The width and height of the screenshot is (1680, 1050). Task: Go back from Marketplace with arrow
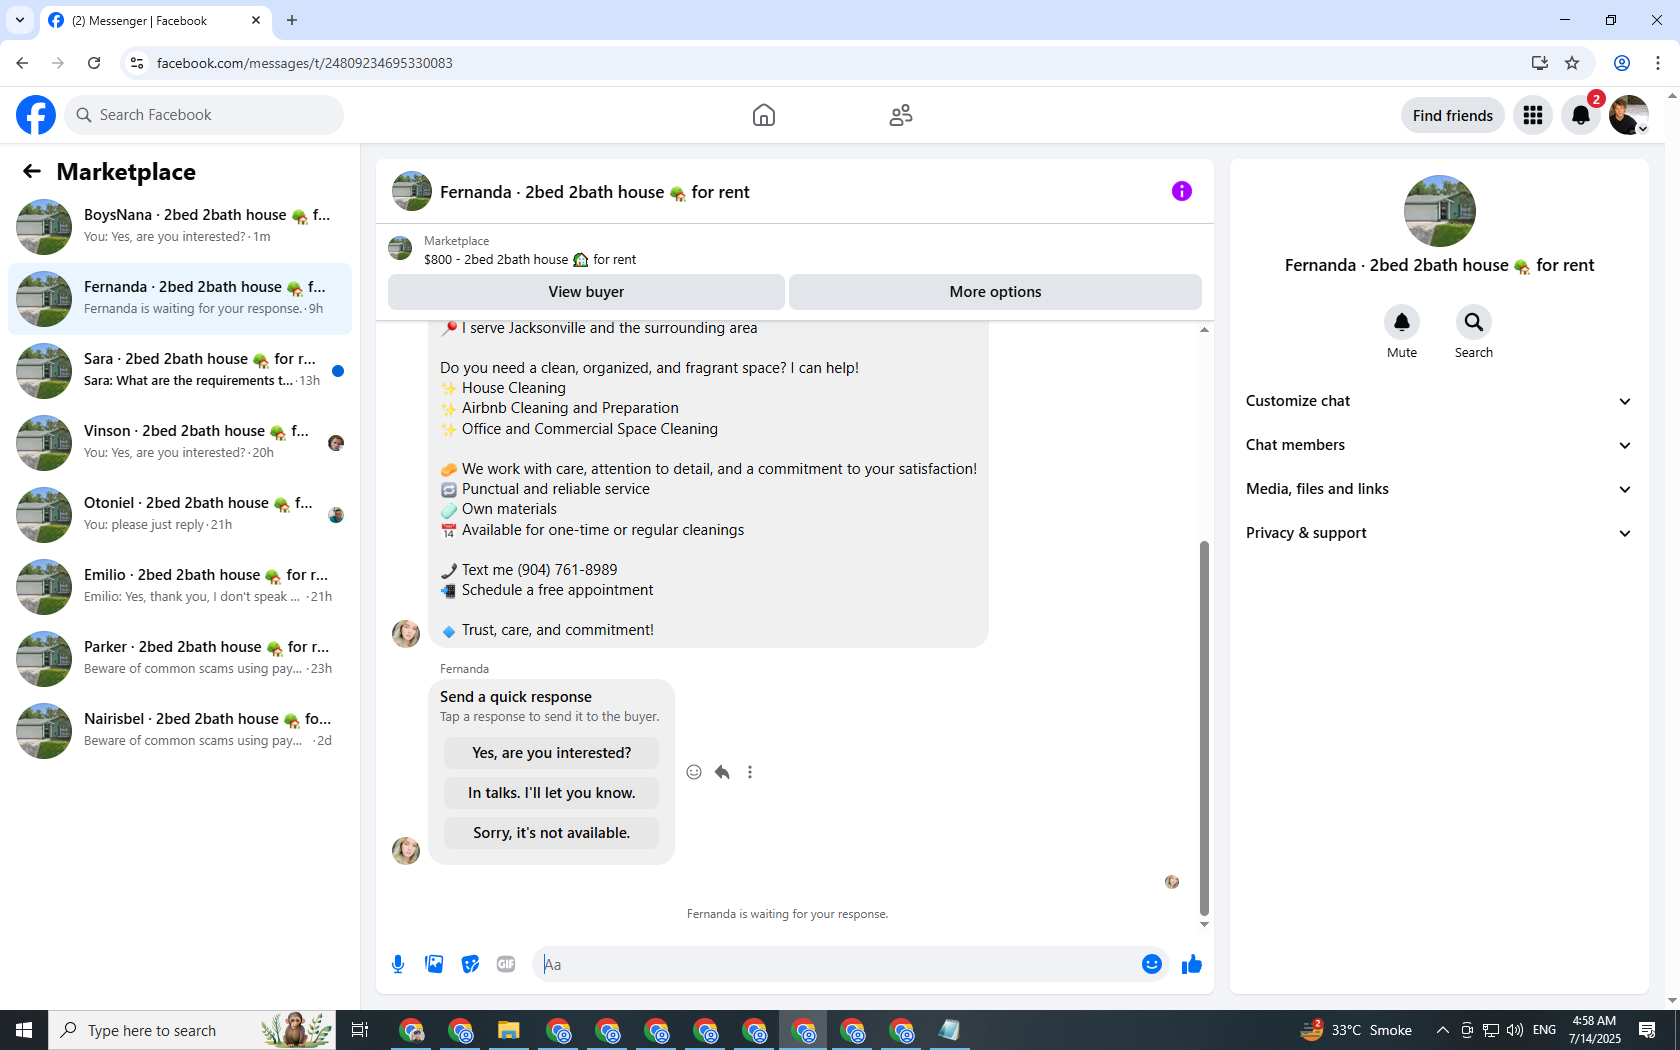(32, 171)
